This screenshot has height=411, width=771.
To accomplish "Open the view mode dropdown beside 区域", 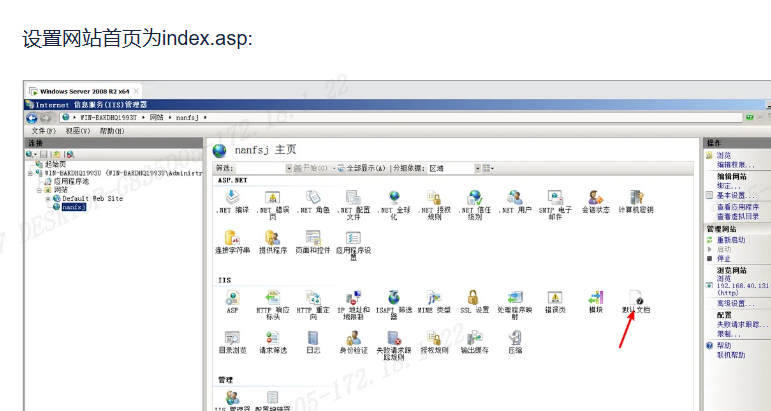I will 488,168.
